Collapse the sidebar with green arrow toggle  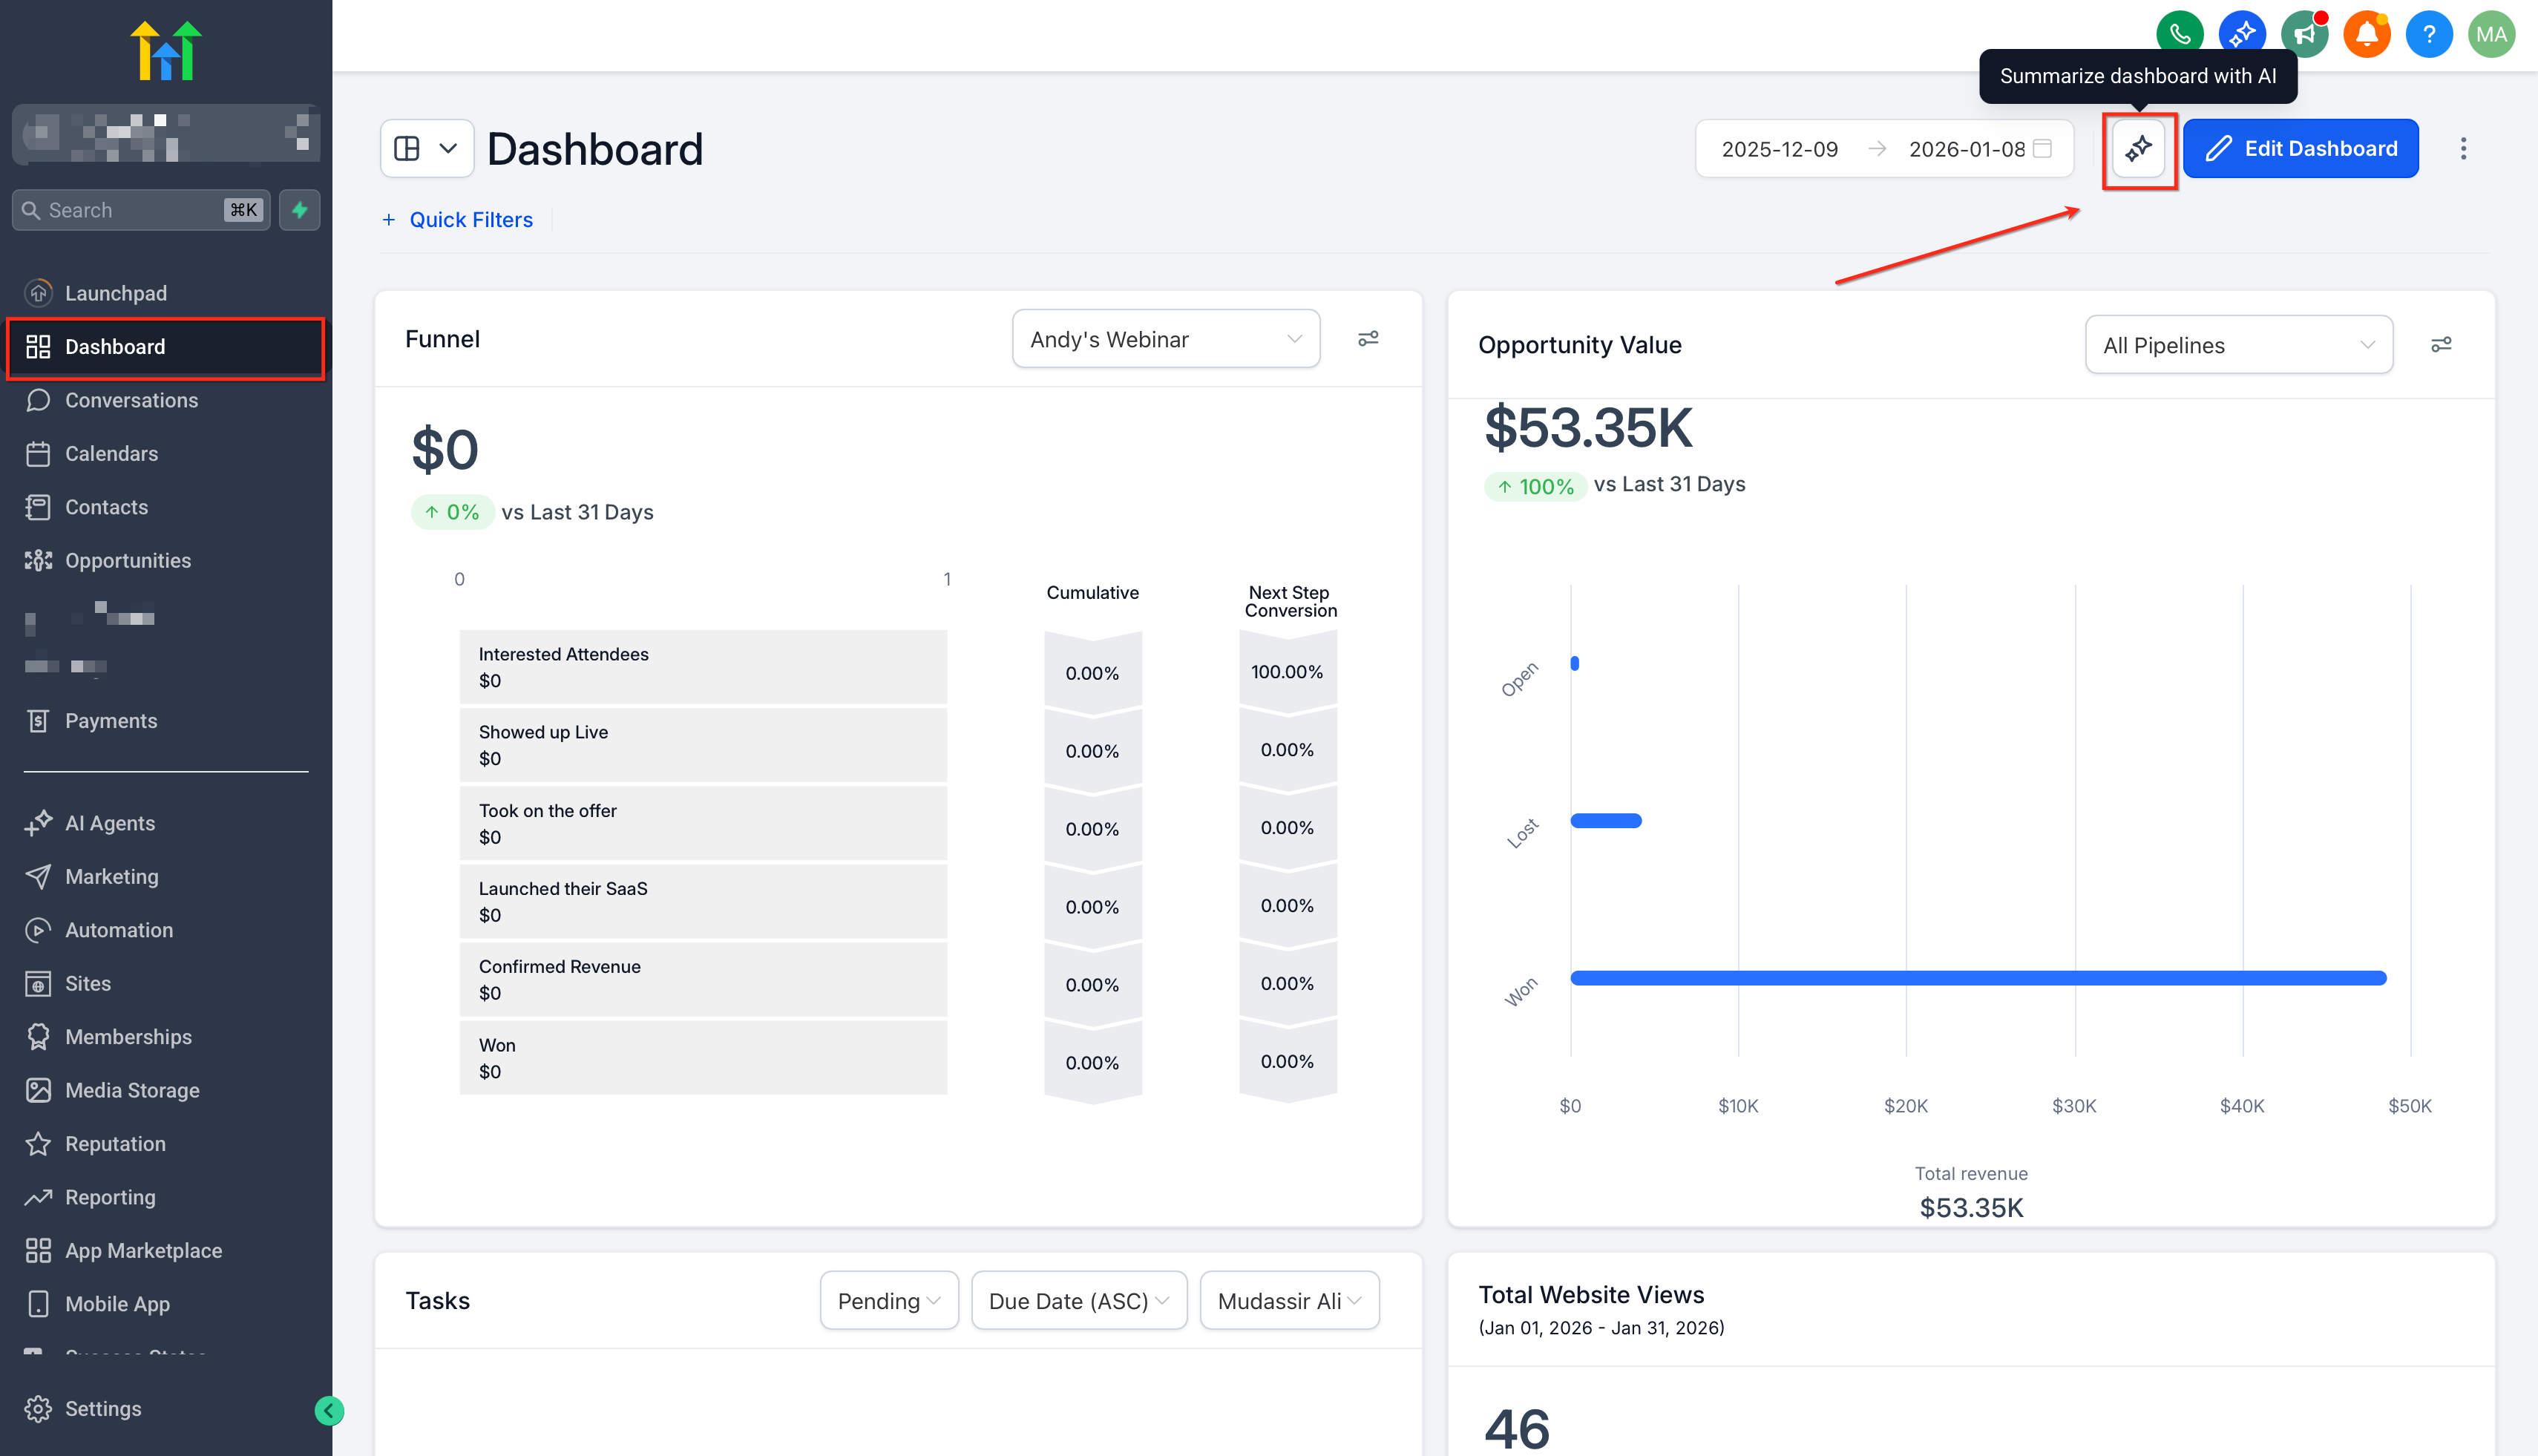[329, 1410]
